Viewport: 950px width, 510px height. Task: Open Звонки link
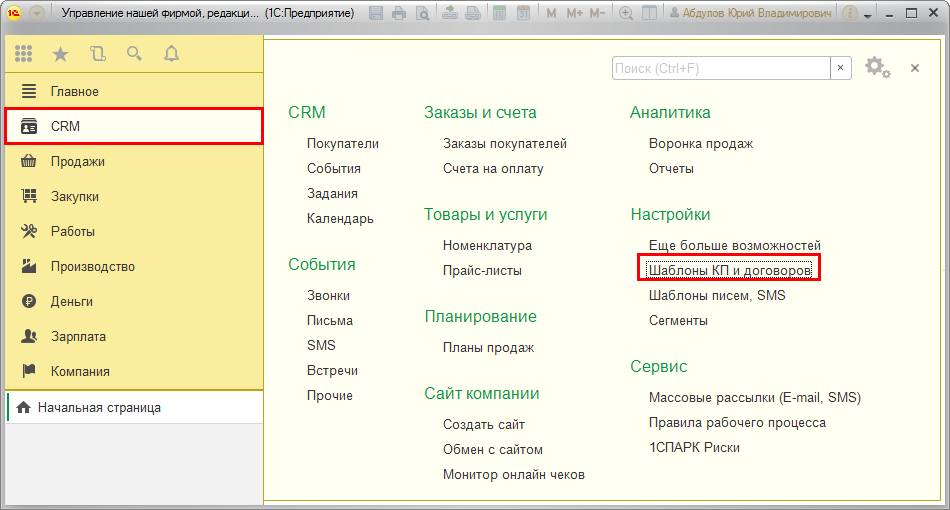328,296
